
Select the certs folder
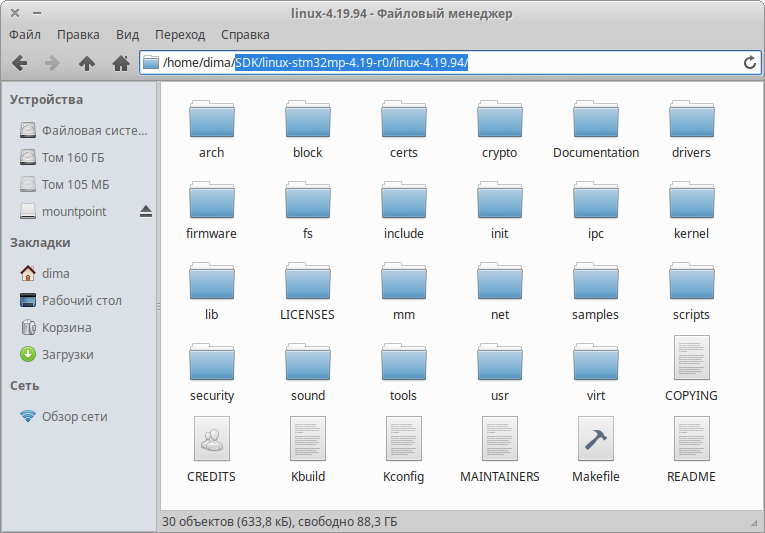tap(403, 130)
